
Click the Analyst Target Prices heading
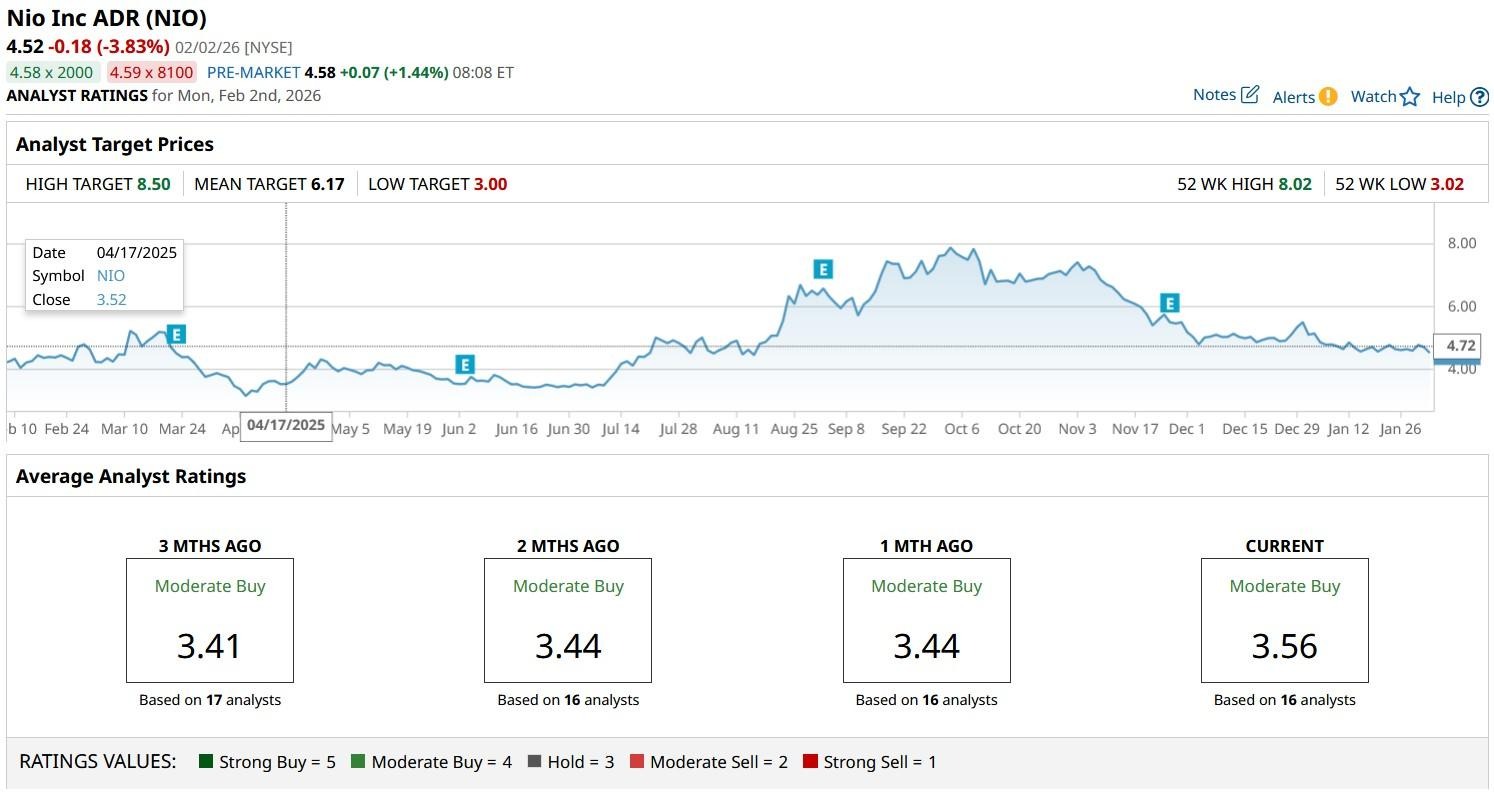point(115,144)
